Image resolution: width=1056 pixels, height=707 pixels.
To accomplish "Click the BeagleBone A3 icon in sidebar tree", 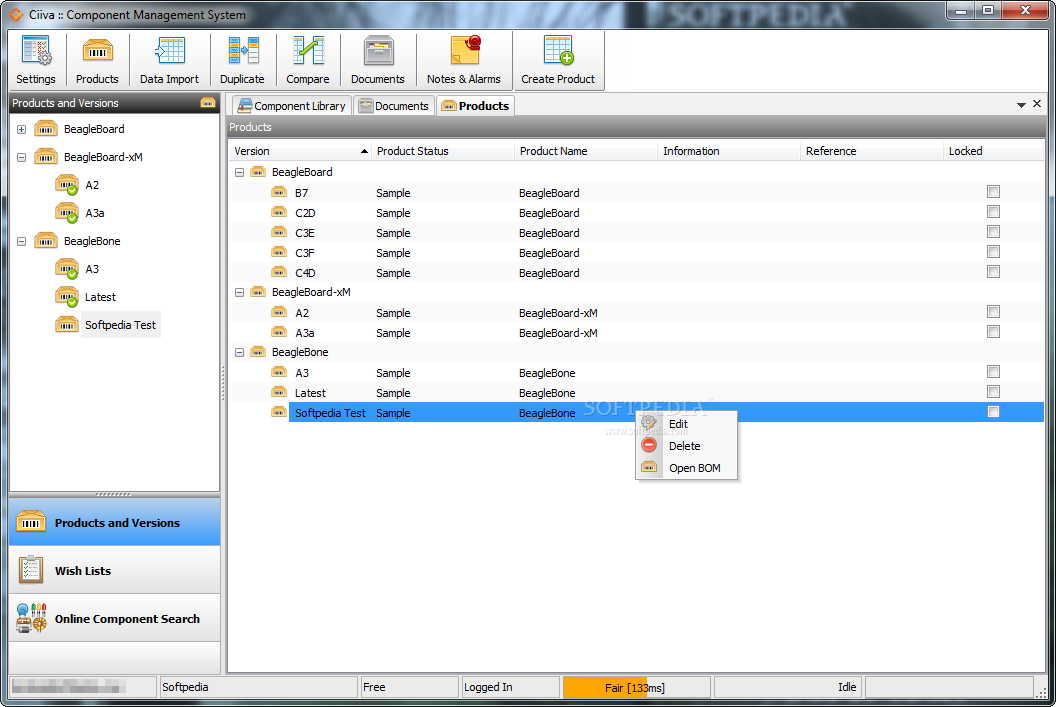I will tap(67, 269).
